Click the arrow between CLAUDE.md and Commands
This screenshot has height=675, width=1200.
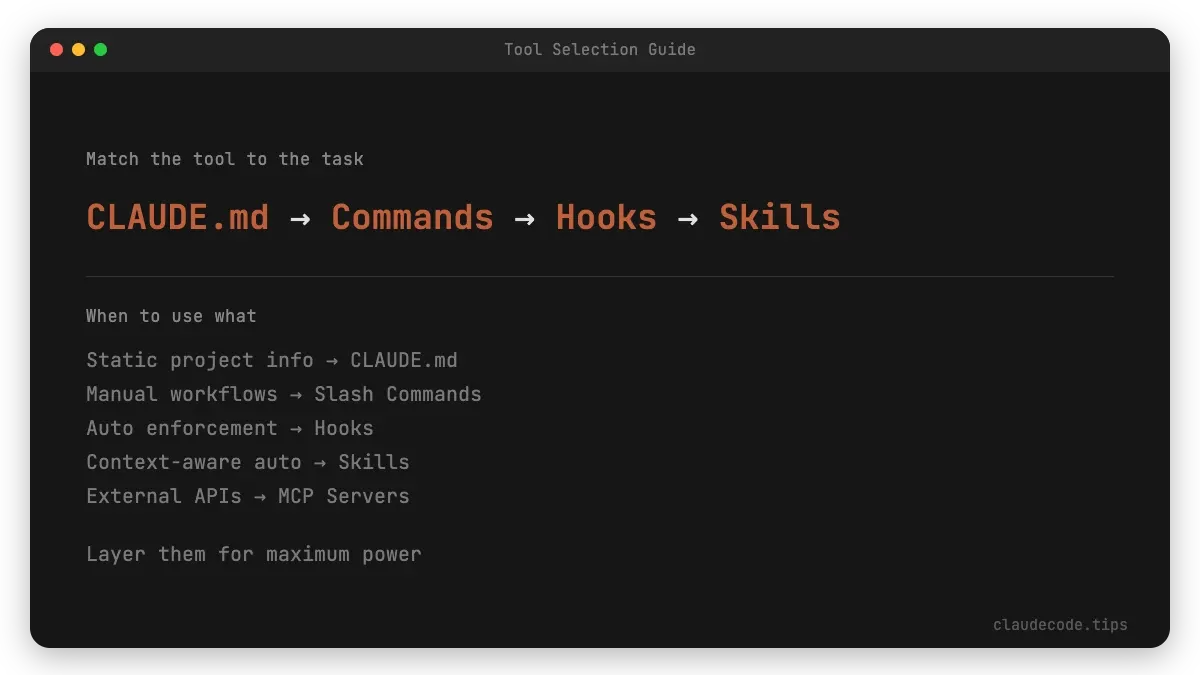click(299, 217)
